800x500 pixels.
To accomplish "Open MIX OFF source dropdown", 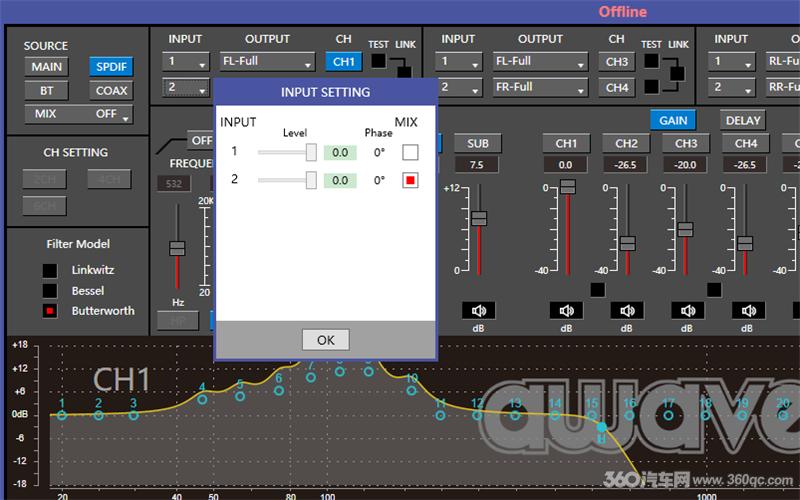I will (79, 114).
